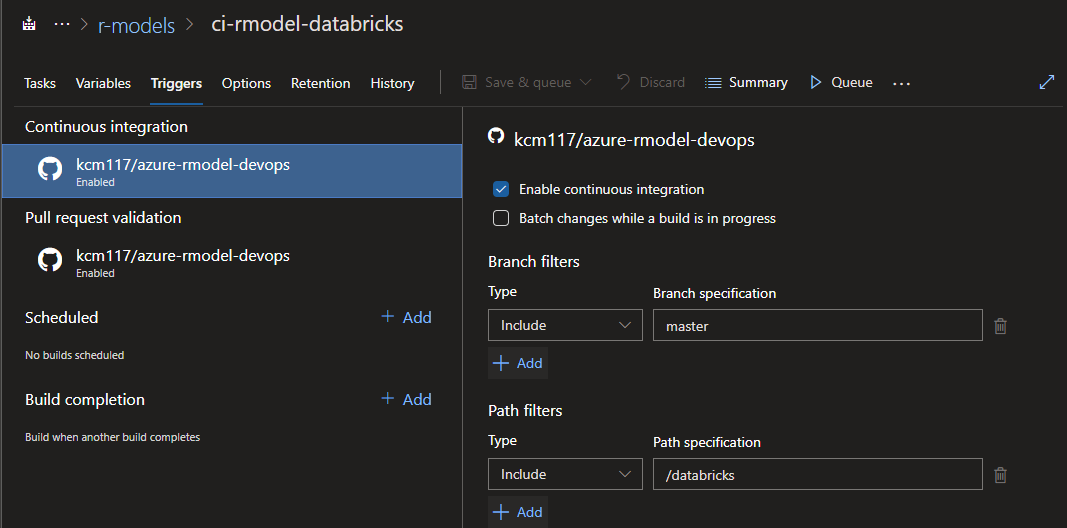This screenshot has width=1067, height=528.
Task: Click plus icon next to Scheduled Add
Action: pos(388,316)
